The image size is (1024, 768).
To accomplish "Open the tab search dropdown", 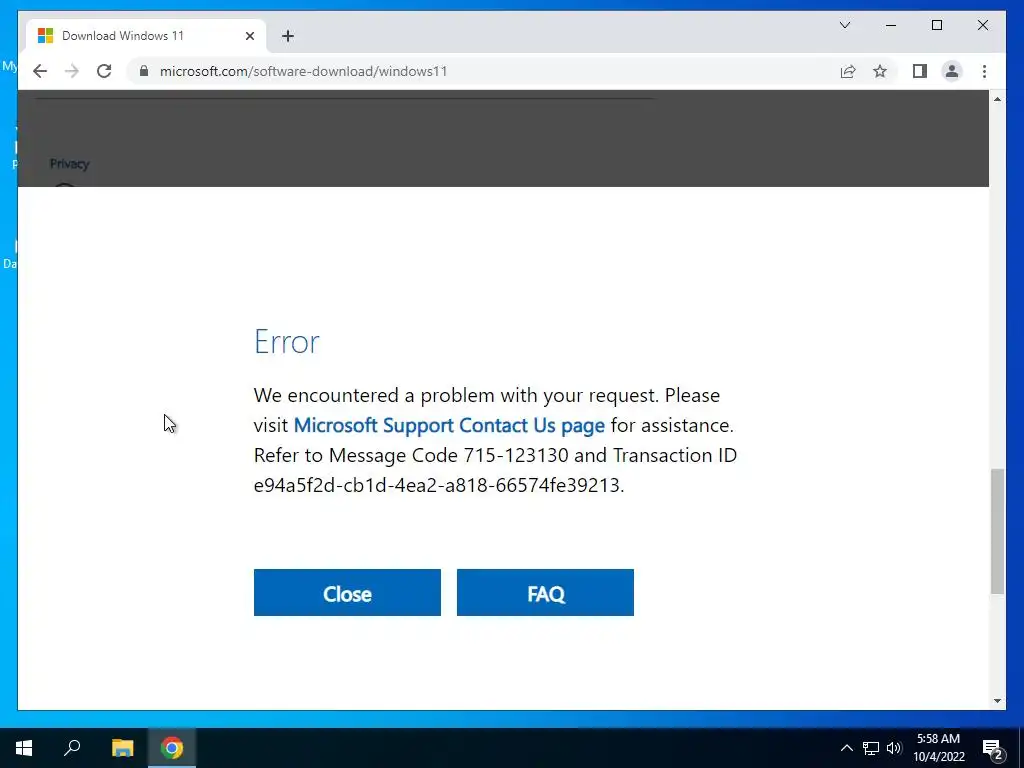I will click(x=844, y=25).
